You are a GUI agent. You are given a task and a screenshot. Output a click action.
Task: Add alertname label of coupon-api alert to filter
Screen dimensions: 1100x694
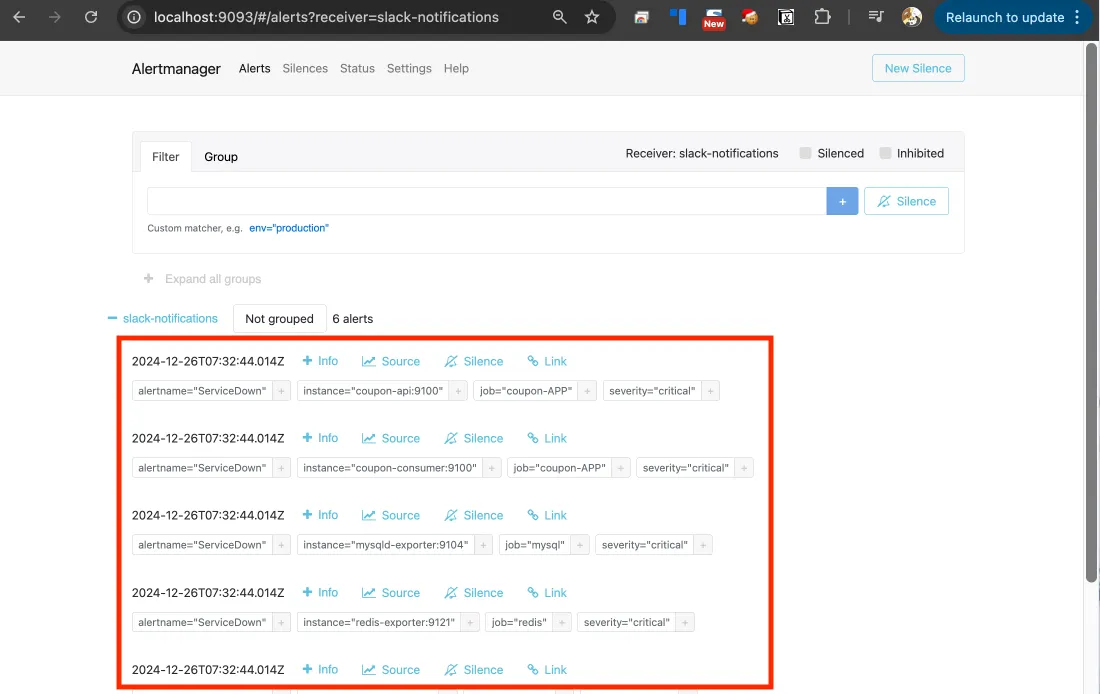(281, 391)
